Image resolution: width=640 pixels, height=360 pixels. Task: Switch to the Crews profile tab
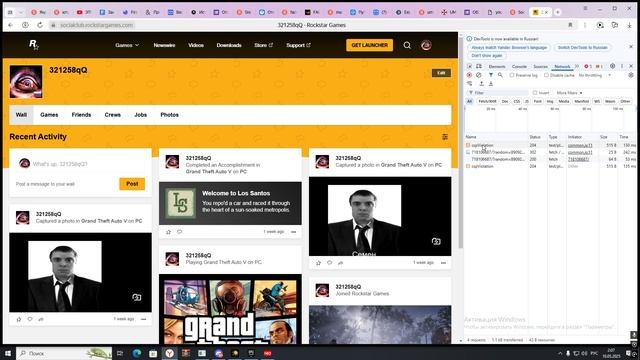pos(113,115)
